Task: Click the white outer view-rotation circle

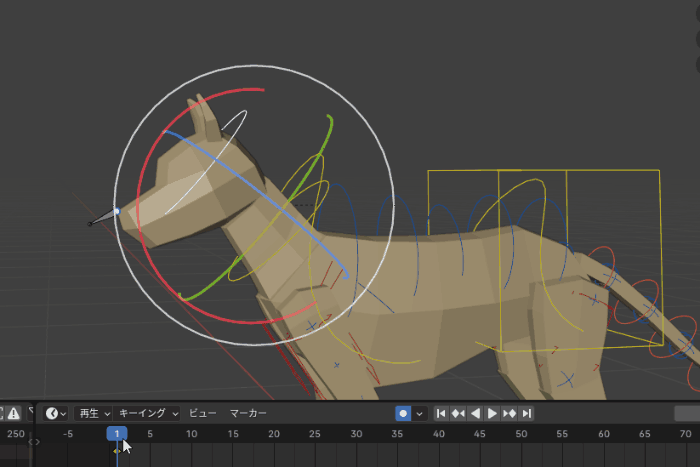Action: (x=254, y=66)
